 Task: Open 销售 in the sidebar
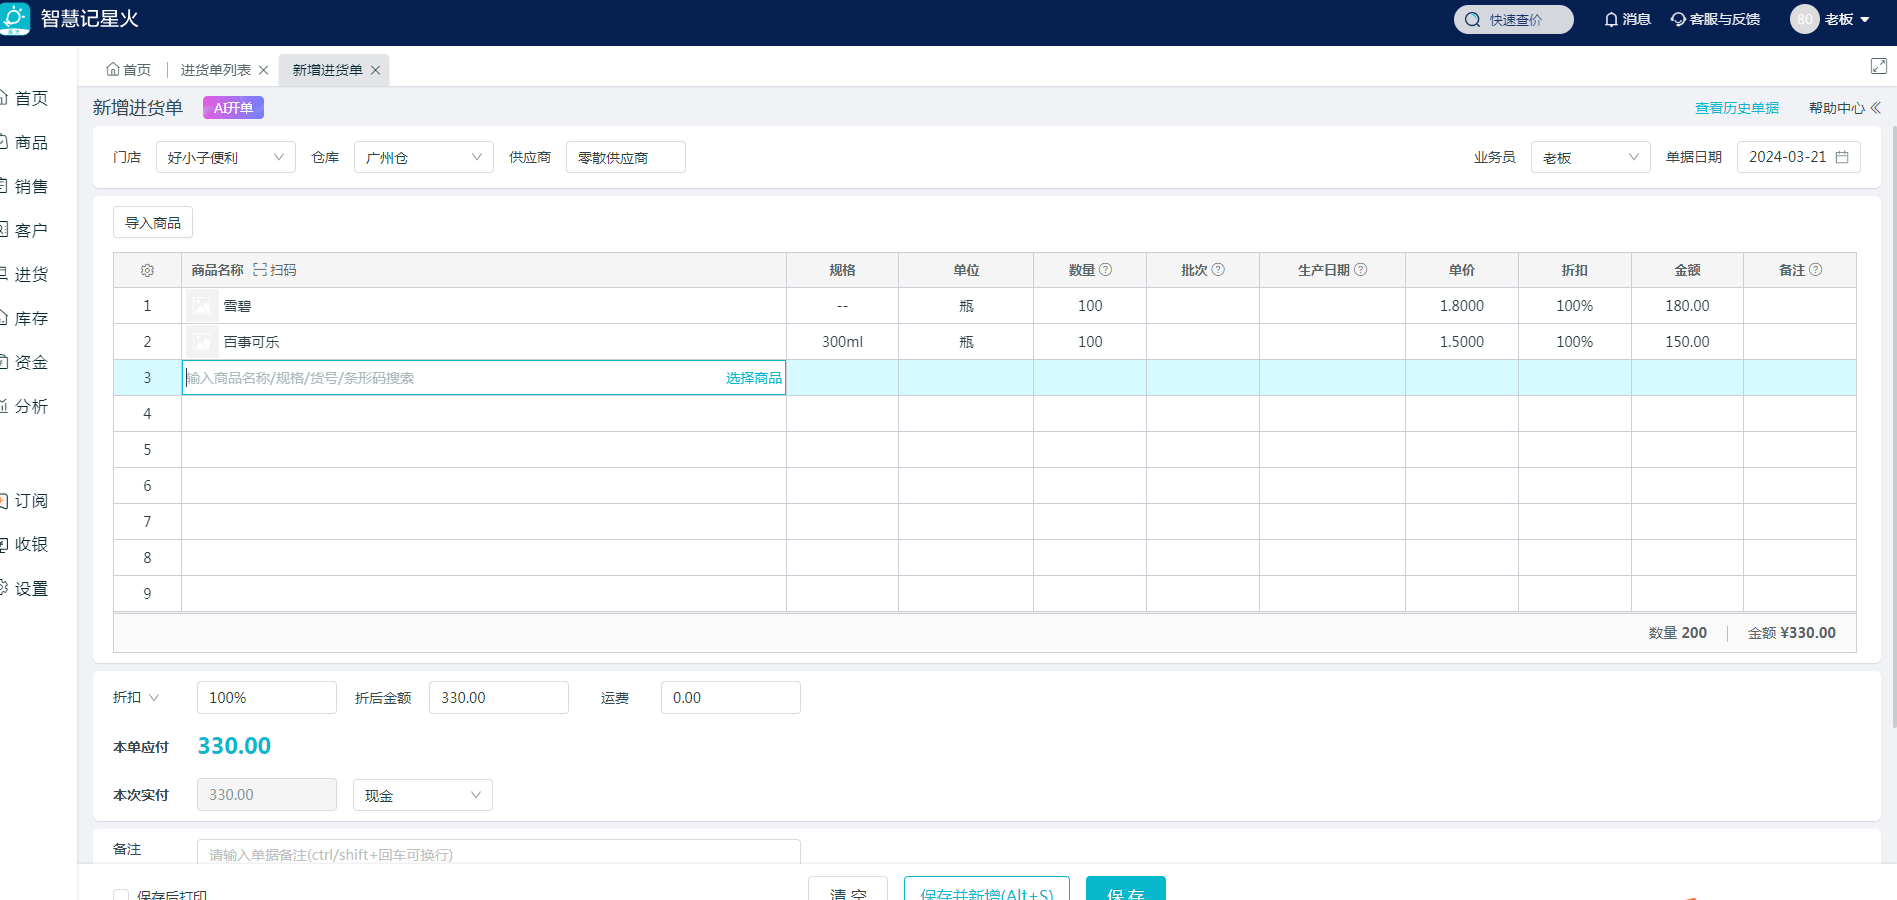click(31, 186)
